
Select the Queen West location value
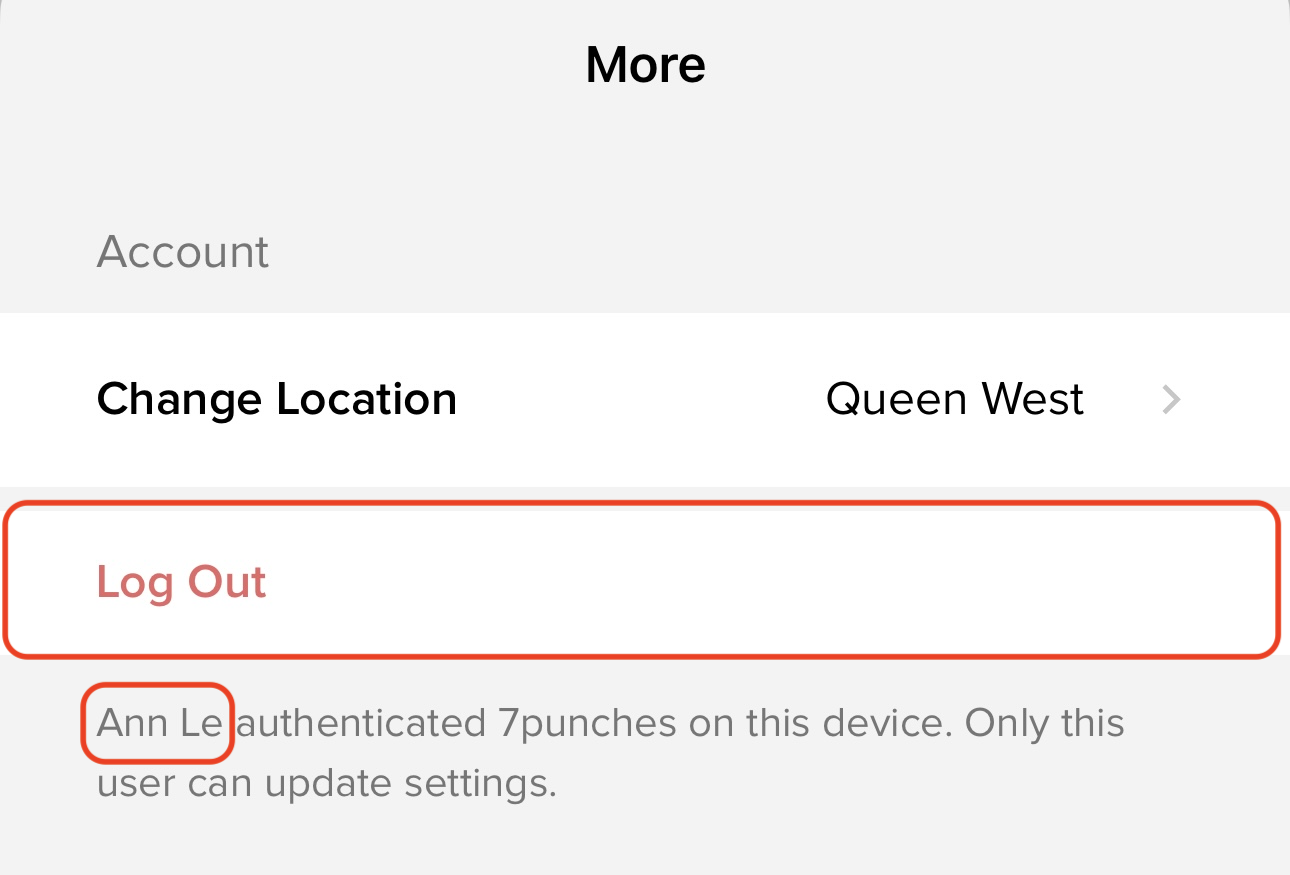coord(954,400)
